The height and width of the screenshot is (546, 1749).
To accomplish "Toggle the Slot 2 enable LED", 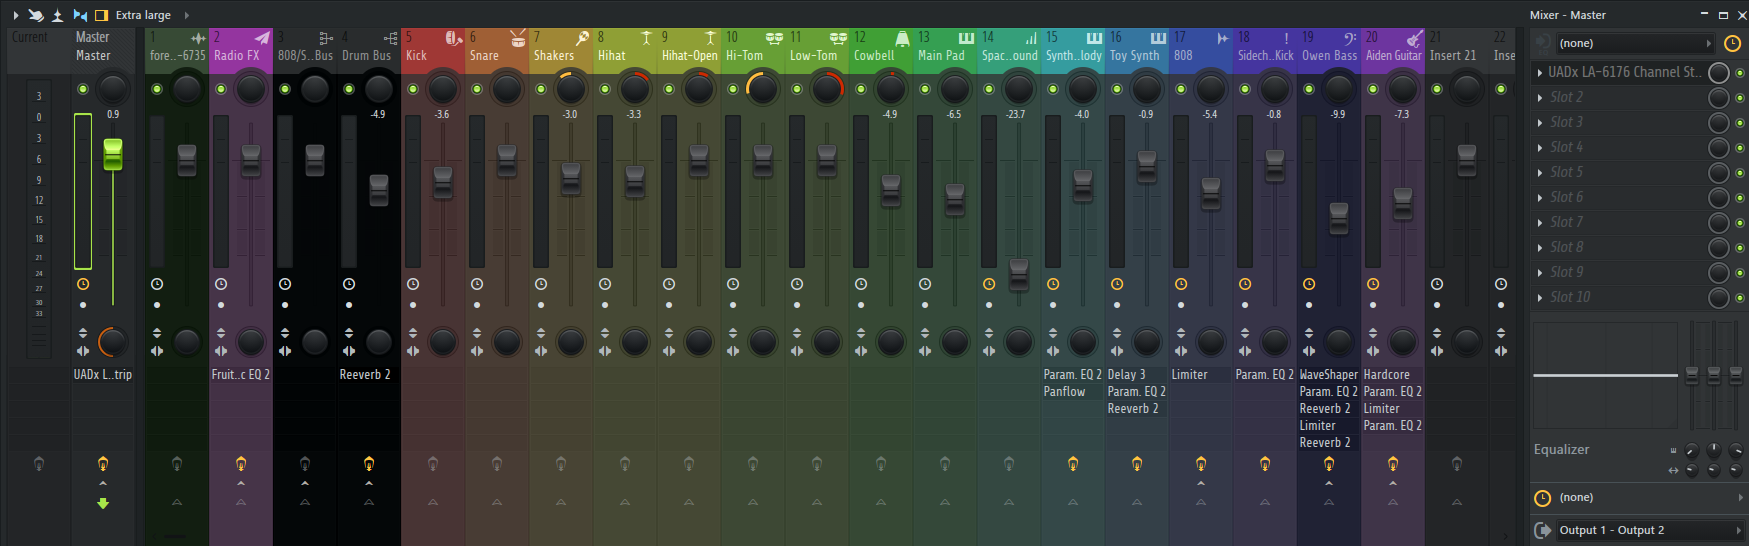I will pos(1740,98).
